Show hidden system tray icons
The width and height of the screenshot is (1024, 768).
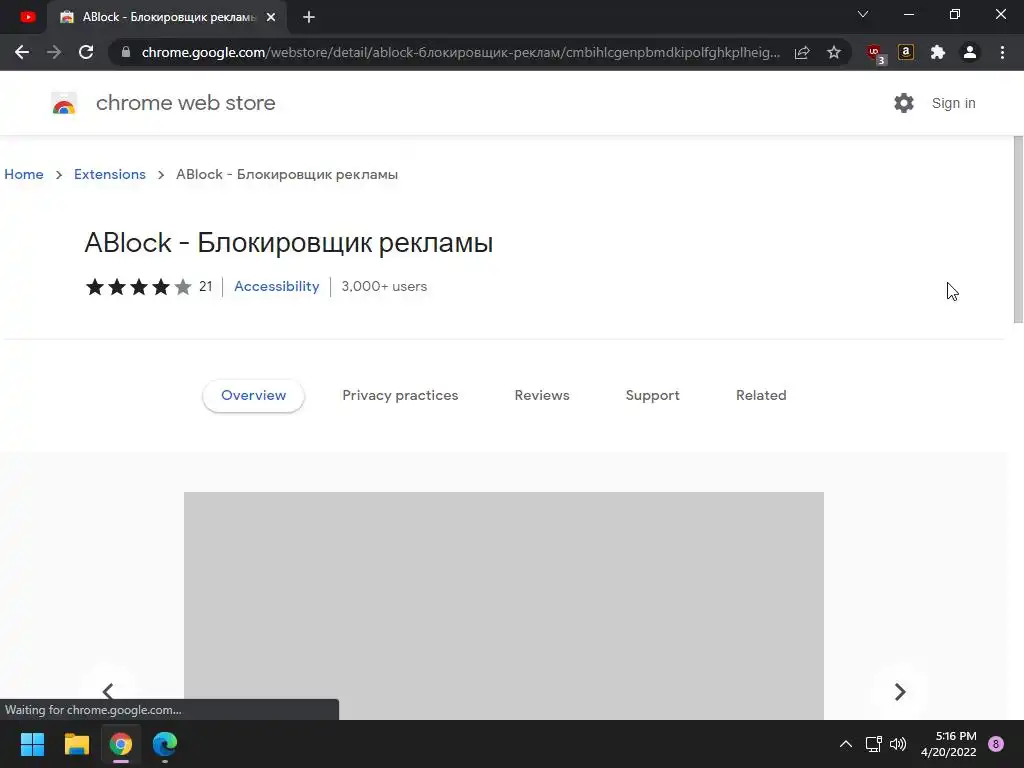[x=846, y=744]
